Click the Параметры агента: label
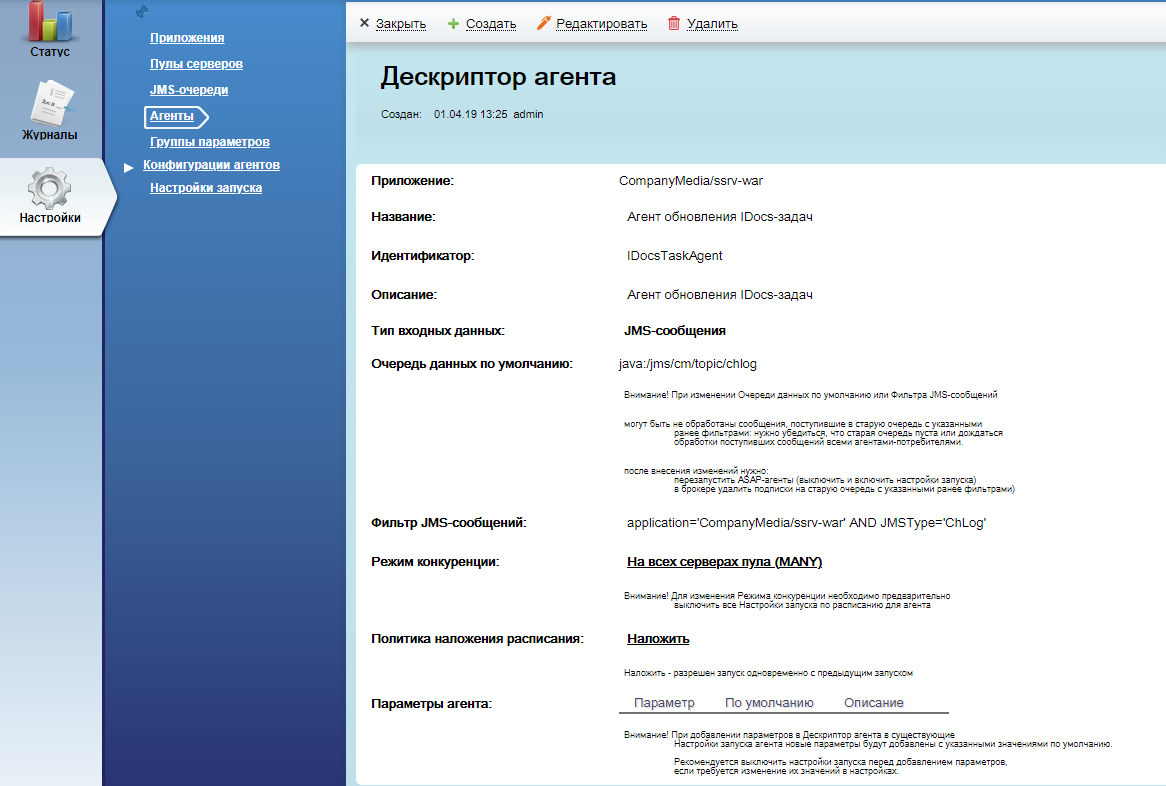Image resolution: width=1166 pixels, height=786 pixels. pyautogui.click(x=431, y=703)
